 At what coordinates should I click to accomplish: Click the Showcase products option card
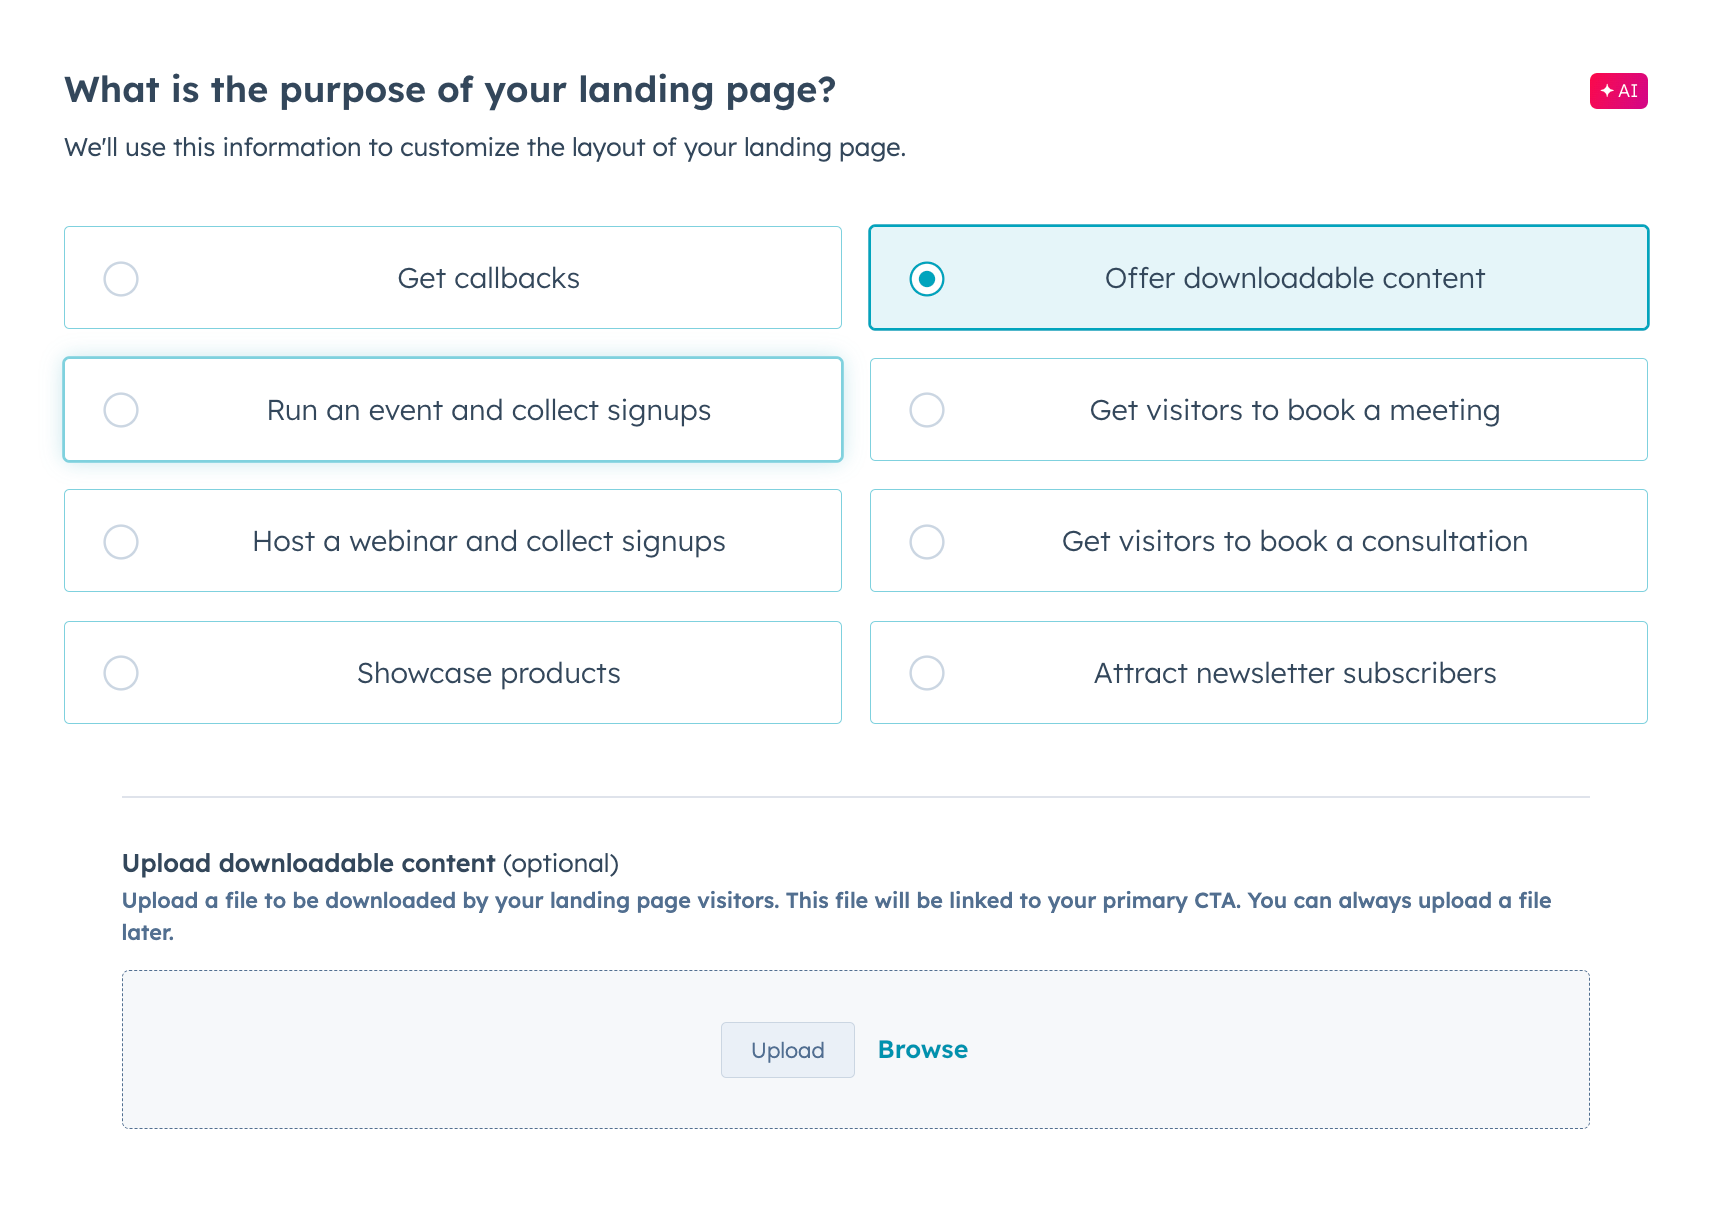coord(452,672)
